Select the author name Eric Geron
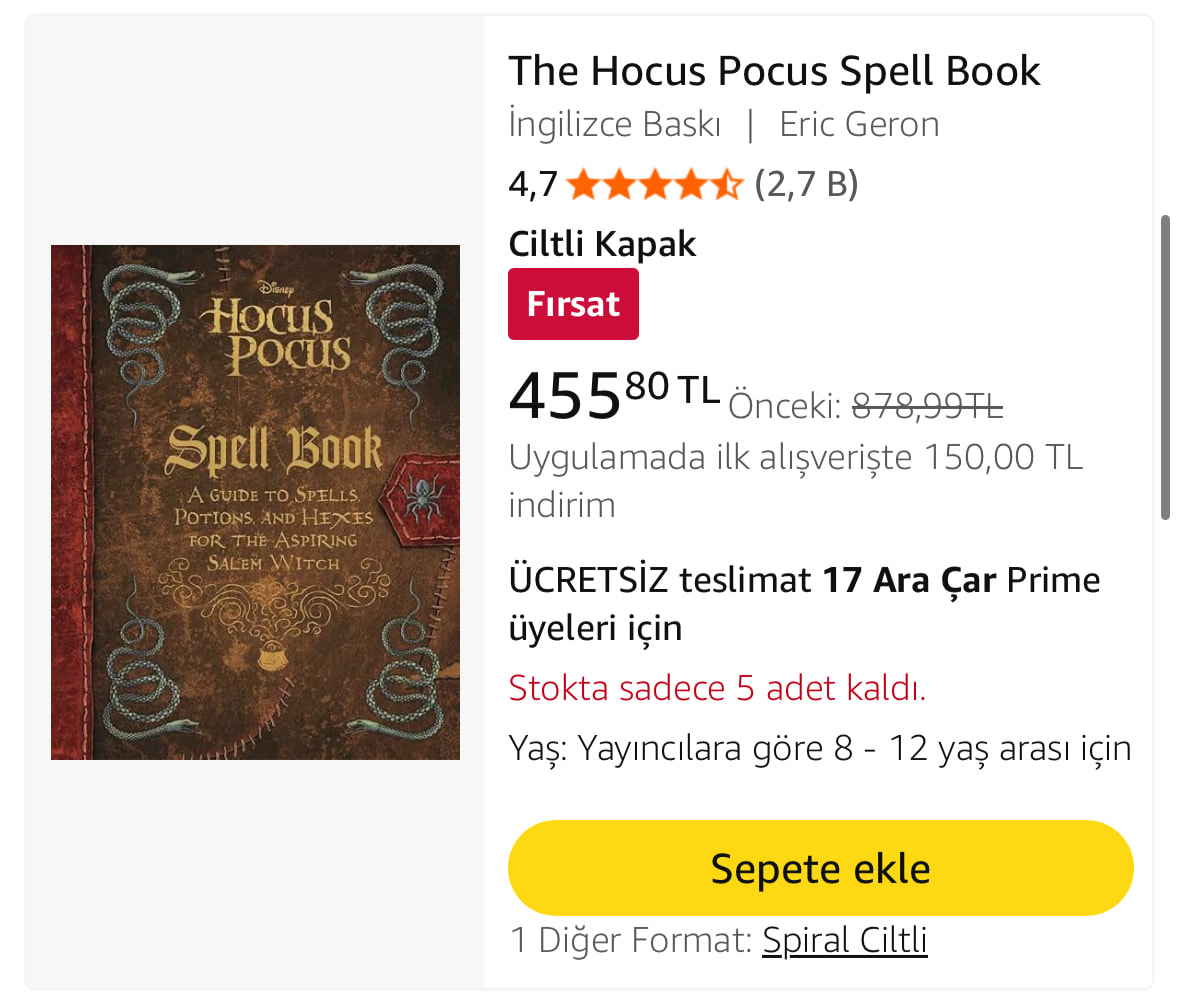Viewport: 1179px width, 1000px height. [x=859, y=125]
